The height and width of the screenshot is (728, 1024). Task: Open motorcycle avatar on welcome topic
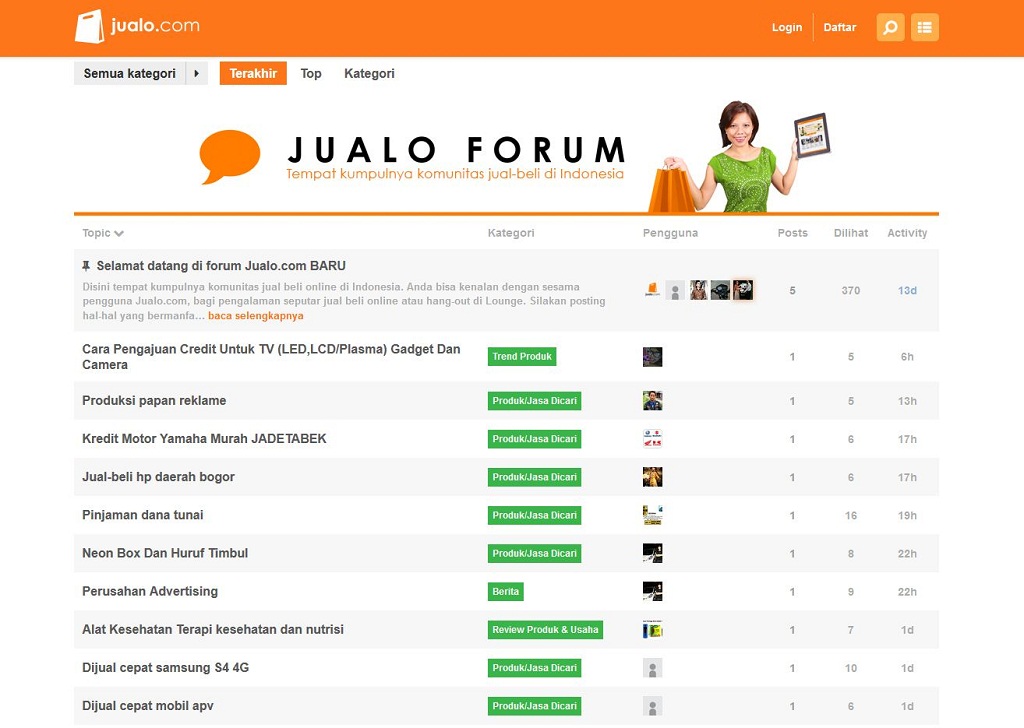coord(720,290)
